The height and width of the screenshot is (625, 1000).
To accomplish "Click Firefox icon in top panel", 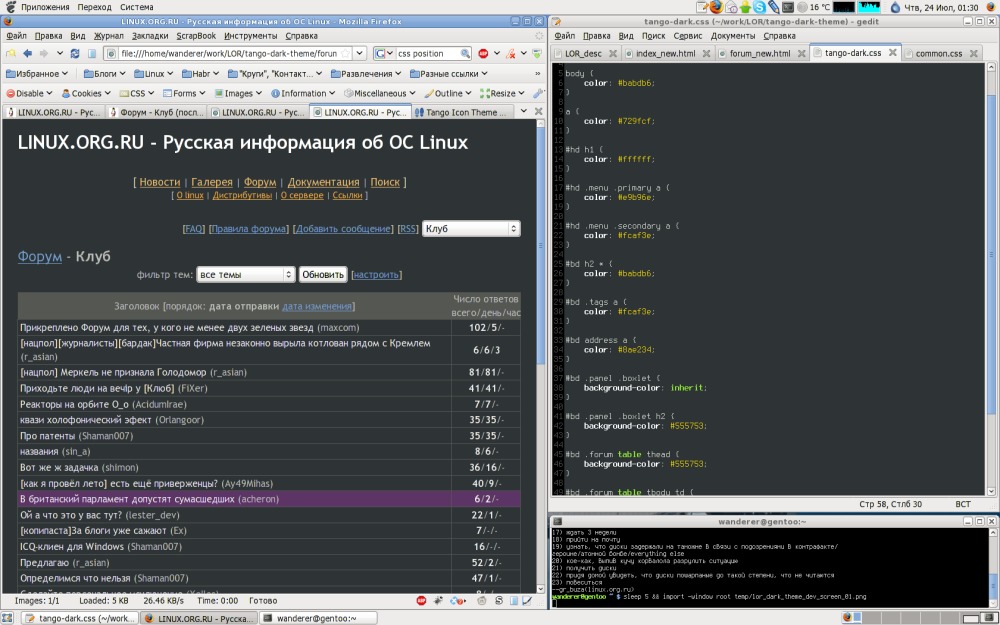I will (716, 7).
